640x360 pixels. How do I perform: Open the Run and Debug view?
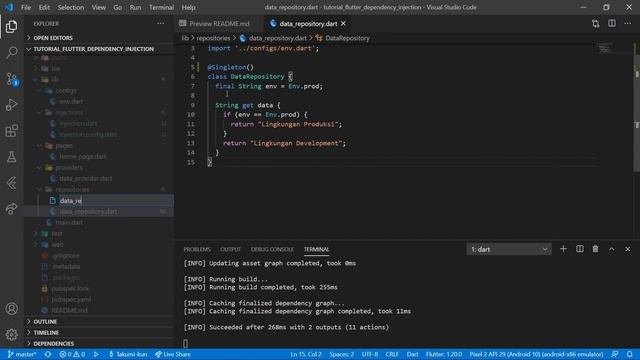click(11, 105)
